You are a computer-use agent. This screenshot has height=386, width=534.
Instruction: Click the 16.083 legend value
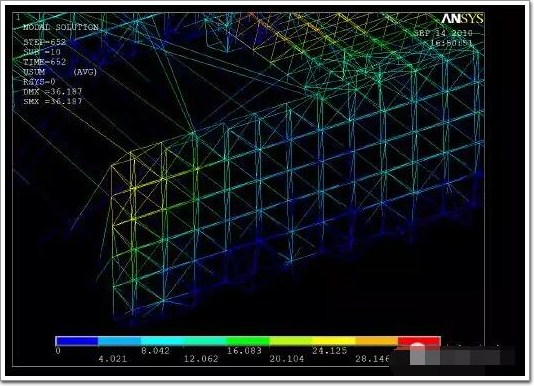pyautogui.click(x=244, y=351)
